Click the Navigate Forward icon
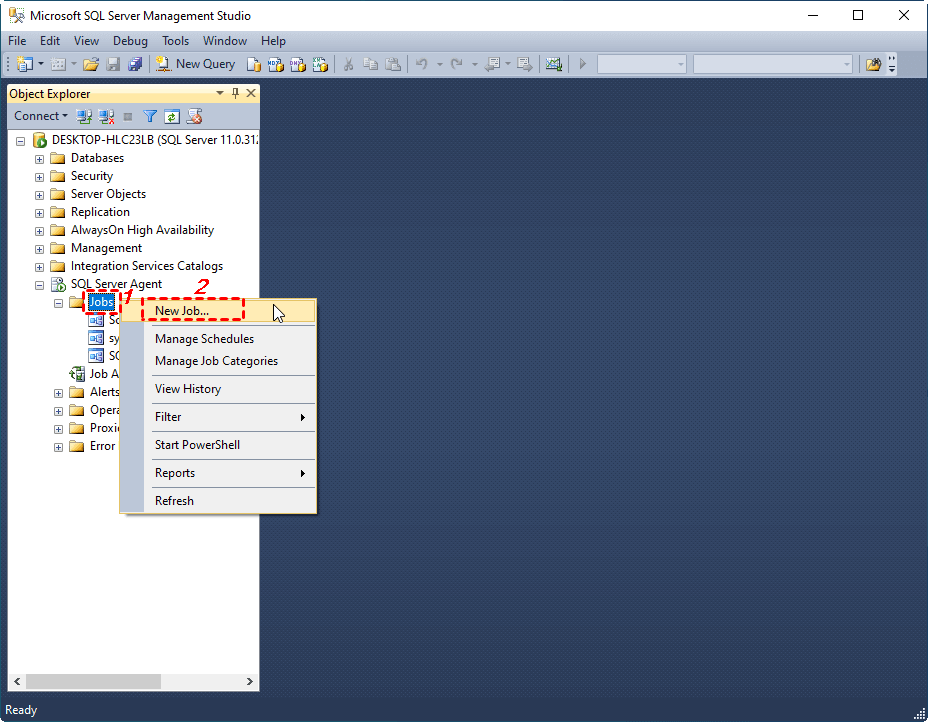This screenshot has height=722, width=928. click(x=524, y=64)
